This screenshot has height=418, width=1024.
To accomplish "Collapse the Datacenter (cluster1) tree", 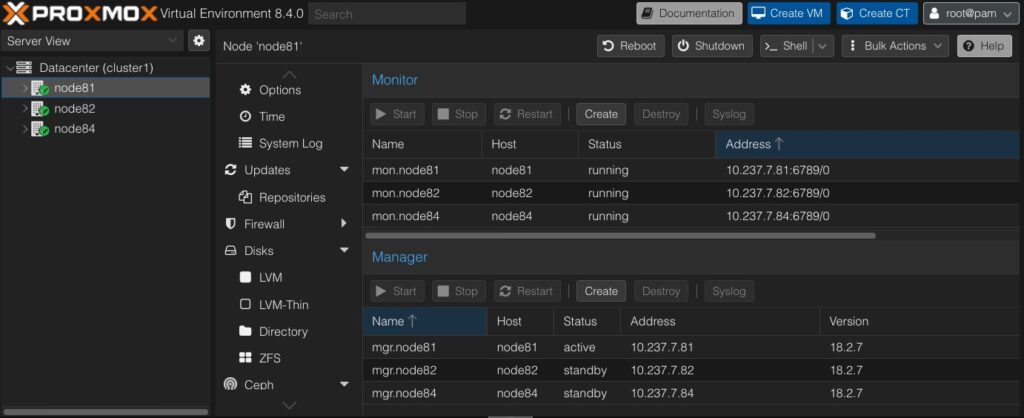I will (x=10, y=68).
